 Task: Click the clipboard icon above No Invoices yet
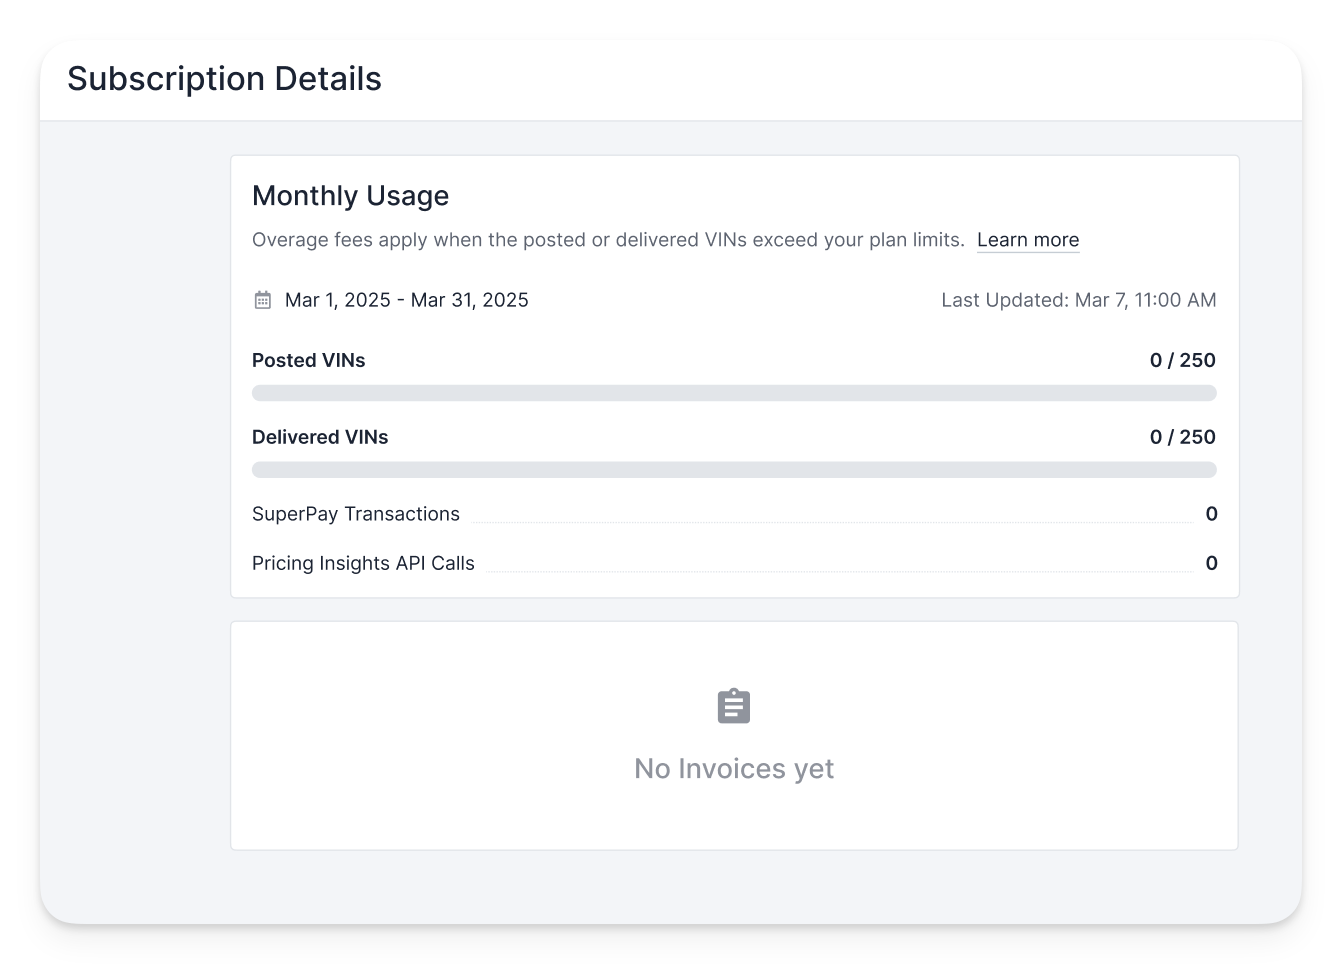coord(734,706)
